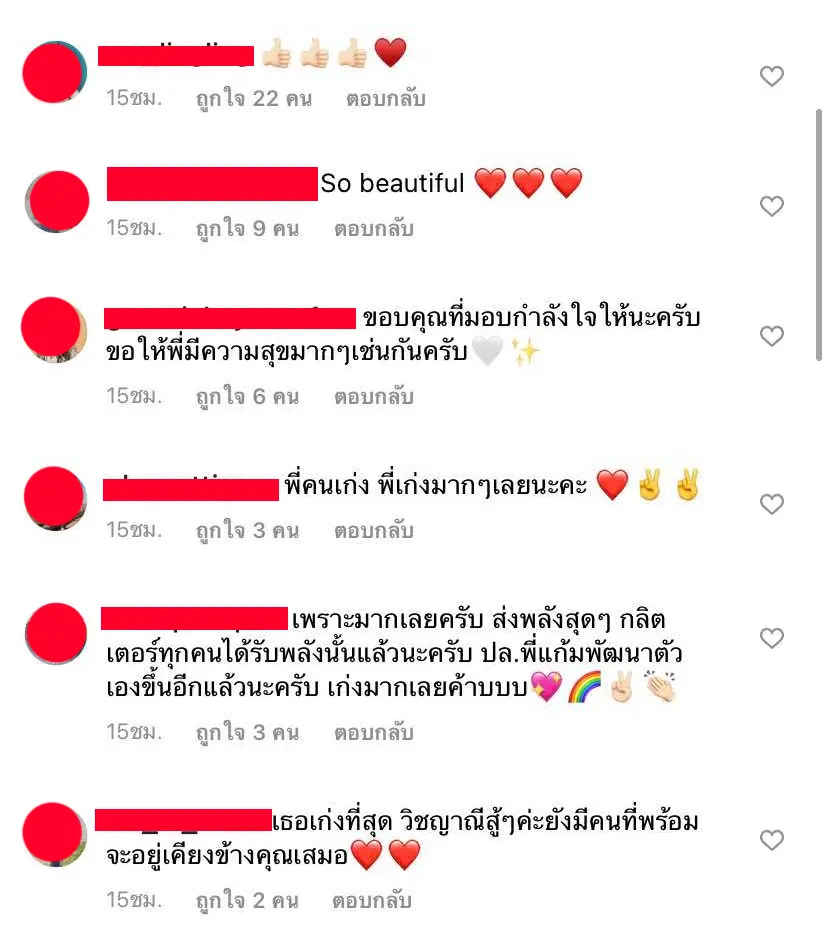Like the 'พี่คนเก่ง' comment heart icon

(771, 504)
